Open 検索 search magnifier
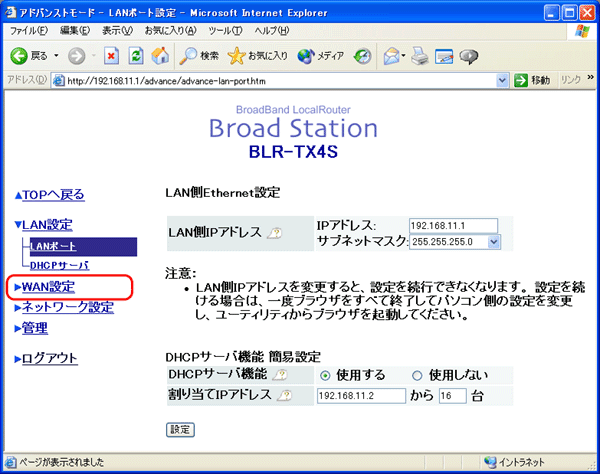The image size is (600, 474). (199, 56)
